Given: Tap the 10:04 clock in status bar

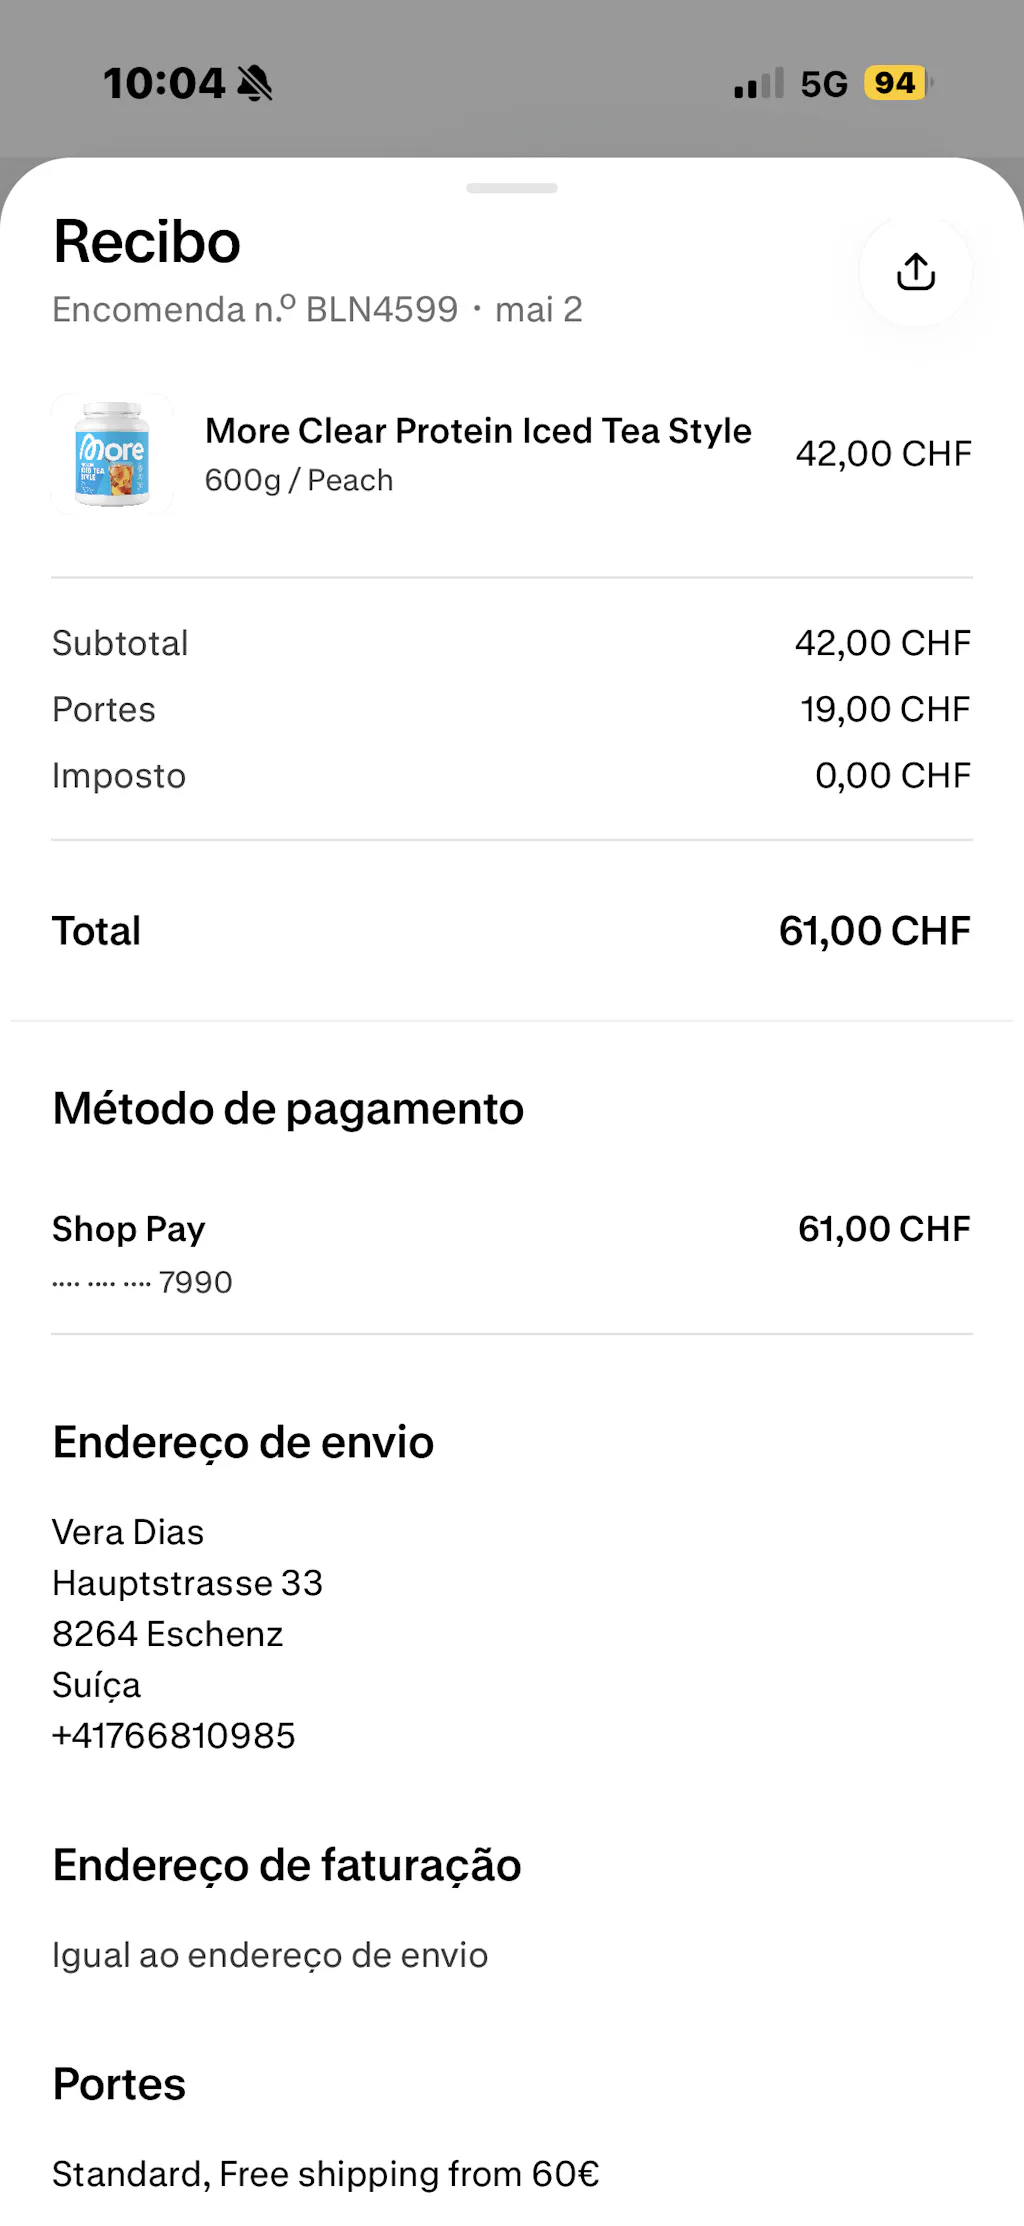Looking at the screenshot, I should click(x=165, y=83).
